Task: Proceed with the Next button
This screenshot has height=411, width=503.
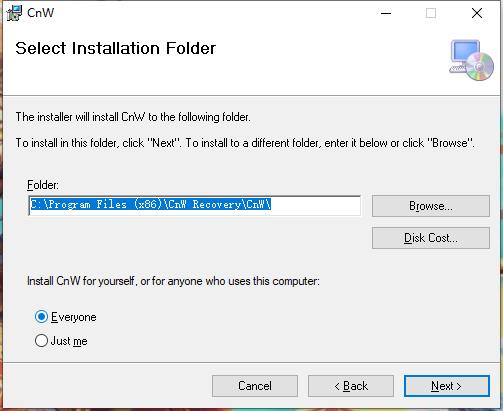Action: pyautogui.click(x=447, y=386)
